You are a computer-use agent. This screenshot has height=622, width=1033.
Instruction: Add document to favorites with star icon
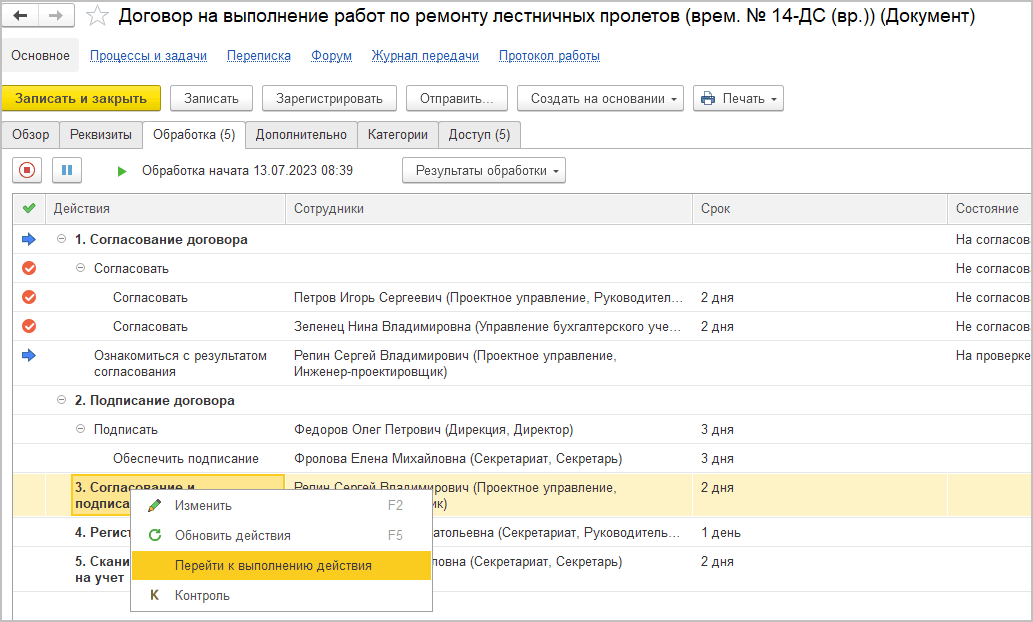pos(97,16)
